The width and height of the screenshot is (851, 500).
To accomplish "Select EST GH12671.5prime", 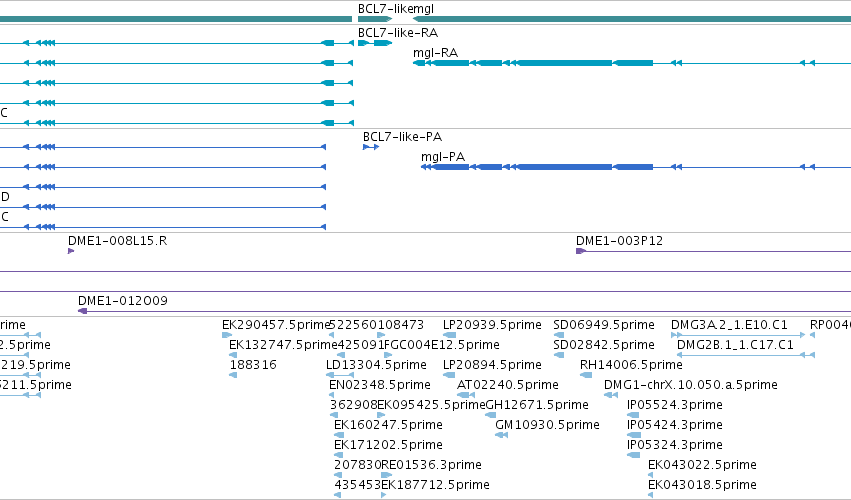I will [537, 405].
